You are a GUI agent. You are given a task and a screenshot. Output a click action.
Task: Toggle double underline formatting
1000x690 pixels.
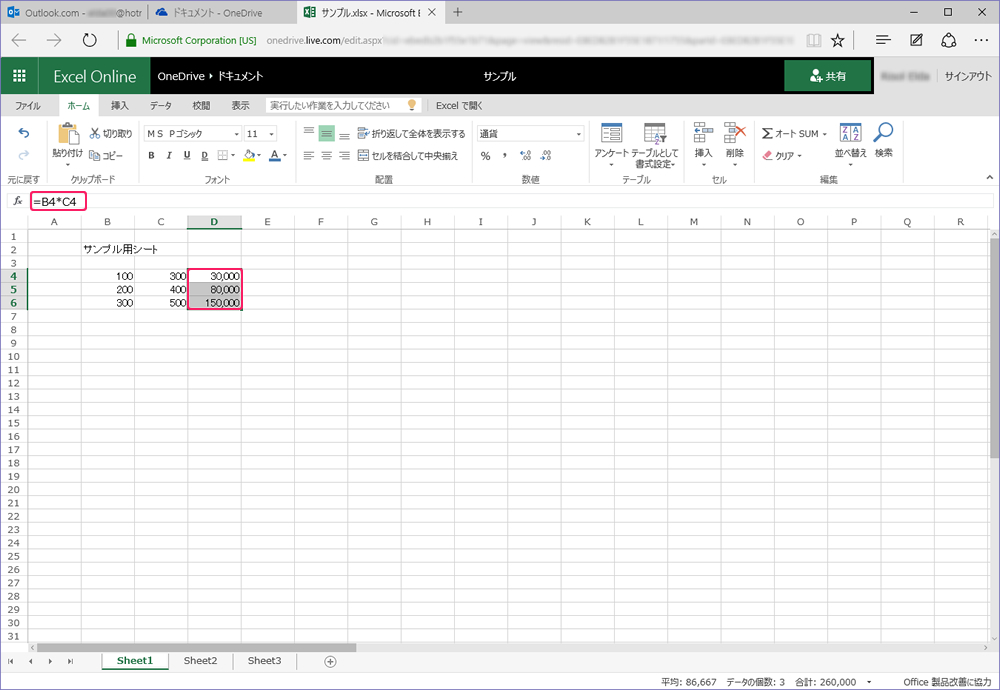(205, 155)
